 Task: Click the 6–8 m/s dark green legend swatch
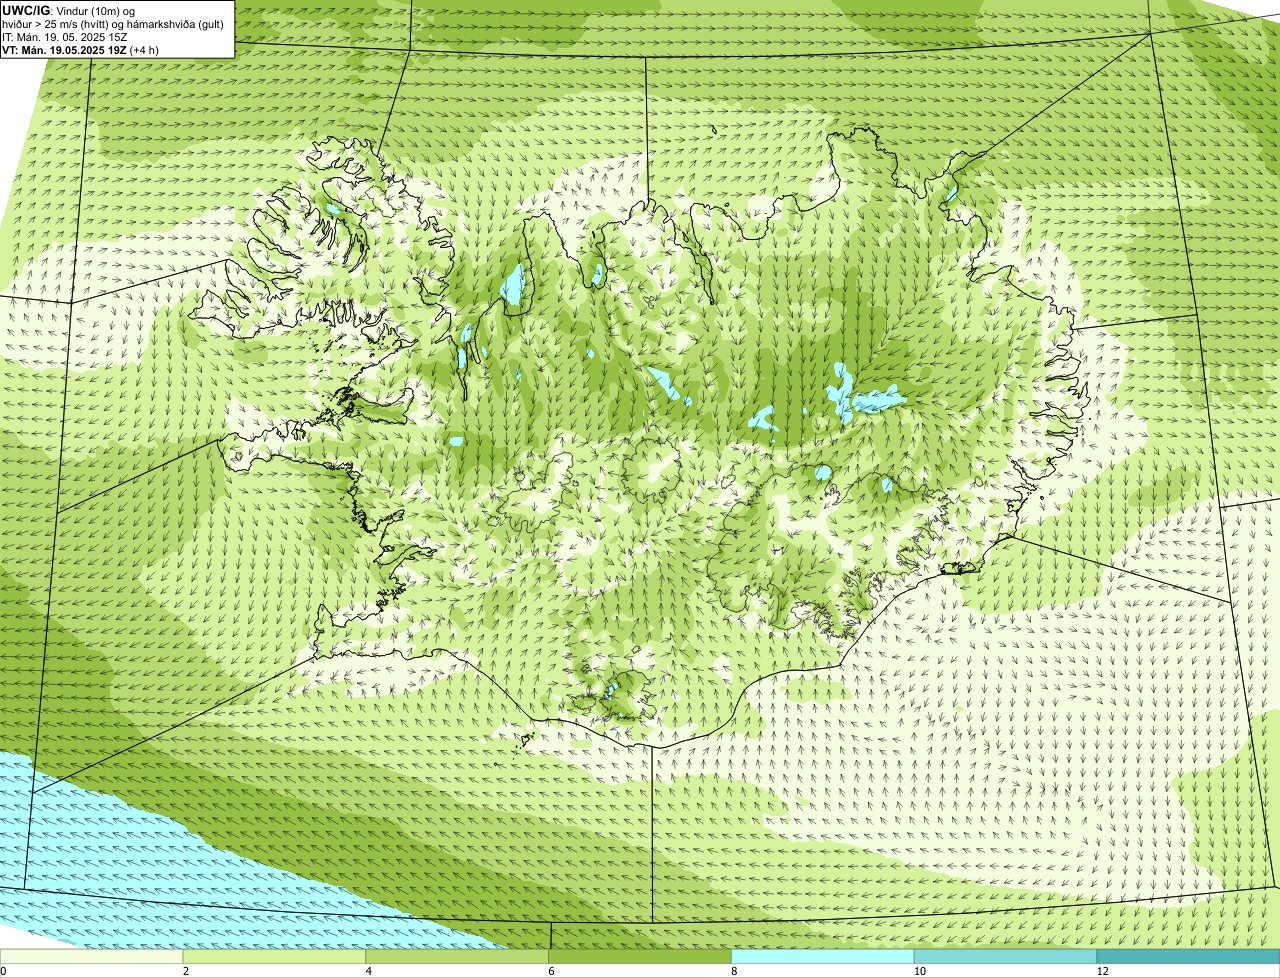641,957
